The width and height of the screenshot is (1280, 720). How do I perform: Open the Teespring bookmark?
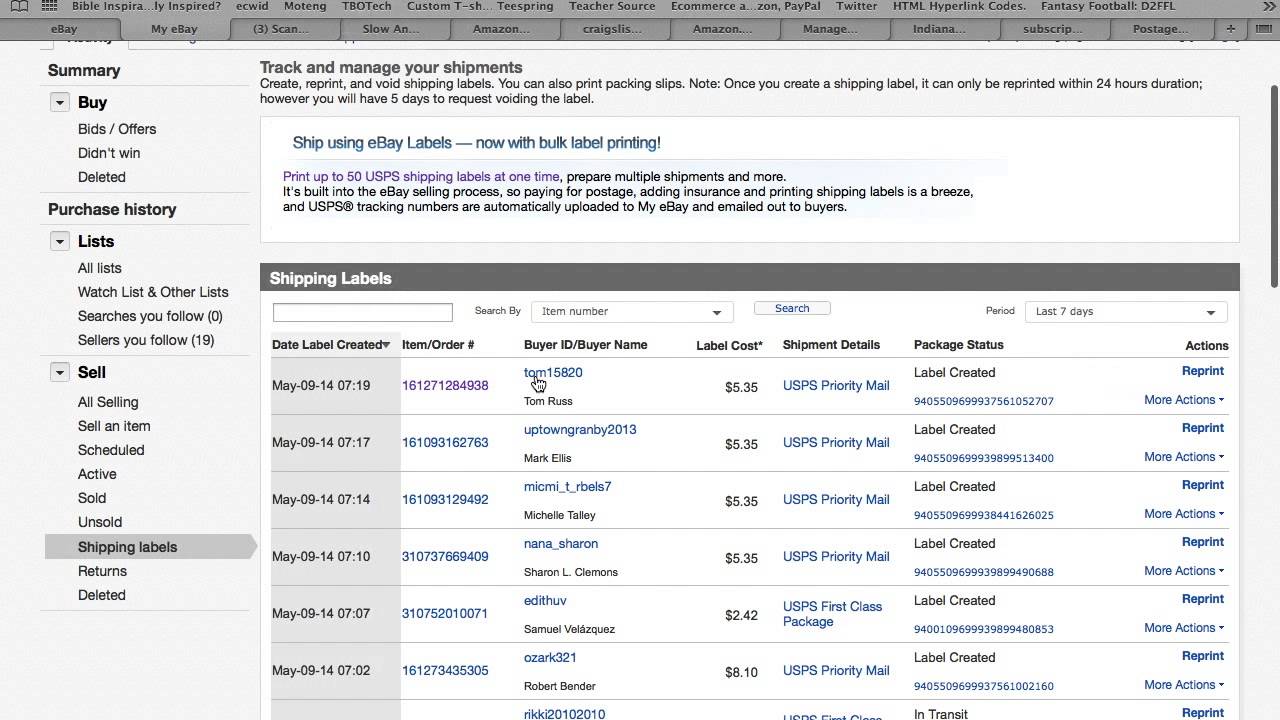point(524,6)
